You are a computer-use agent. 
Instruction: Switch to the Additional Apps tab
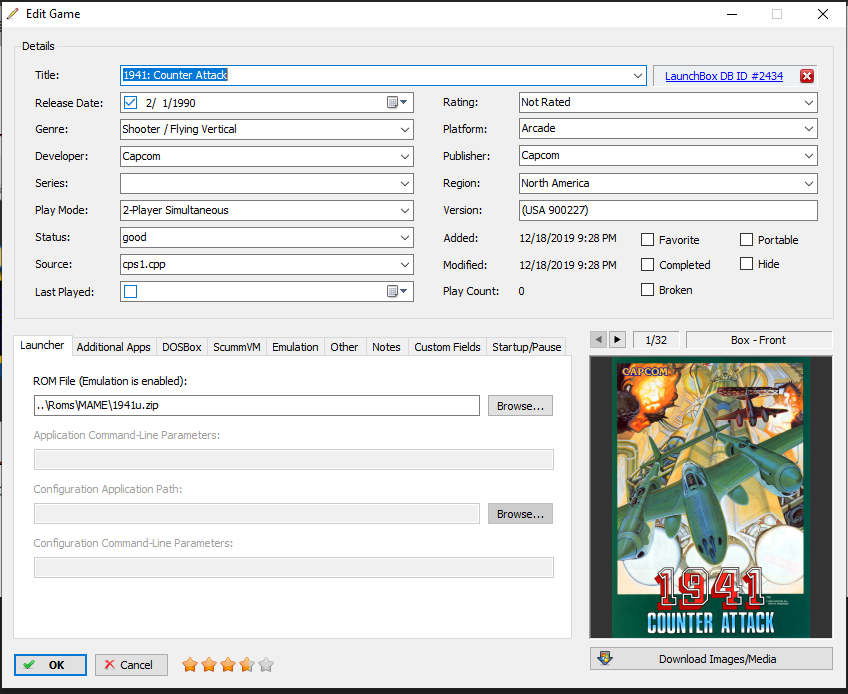[x=114, y=347]
